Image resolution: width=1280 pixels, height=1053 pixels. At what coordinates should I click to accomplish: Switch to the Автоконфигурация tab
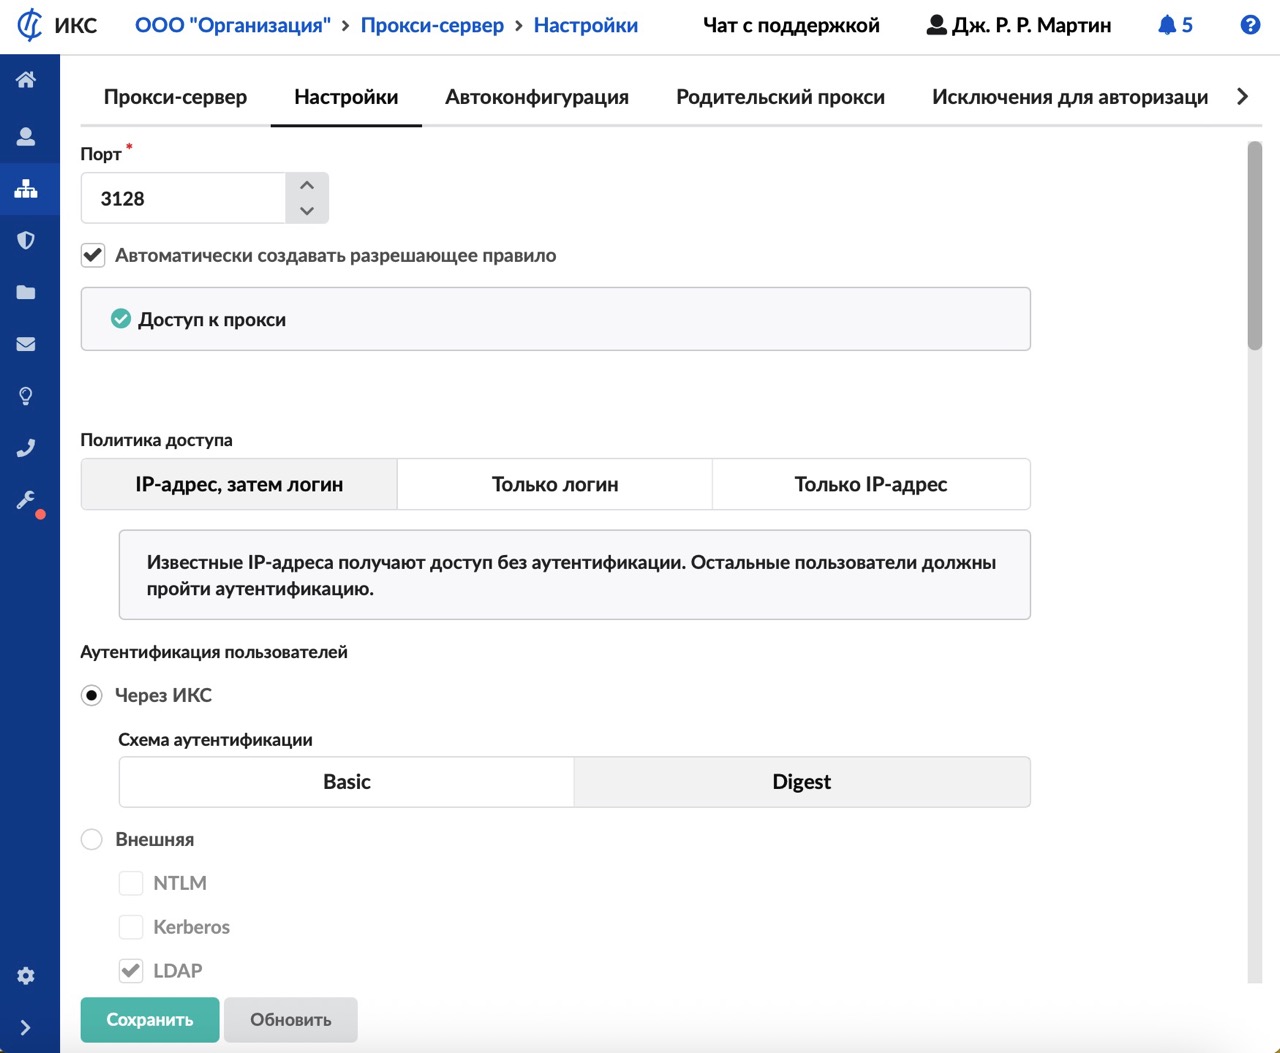537,97
